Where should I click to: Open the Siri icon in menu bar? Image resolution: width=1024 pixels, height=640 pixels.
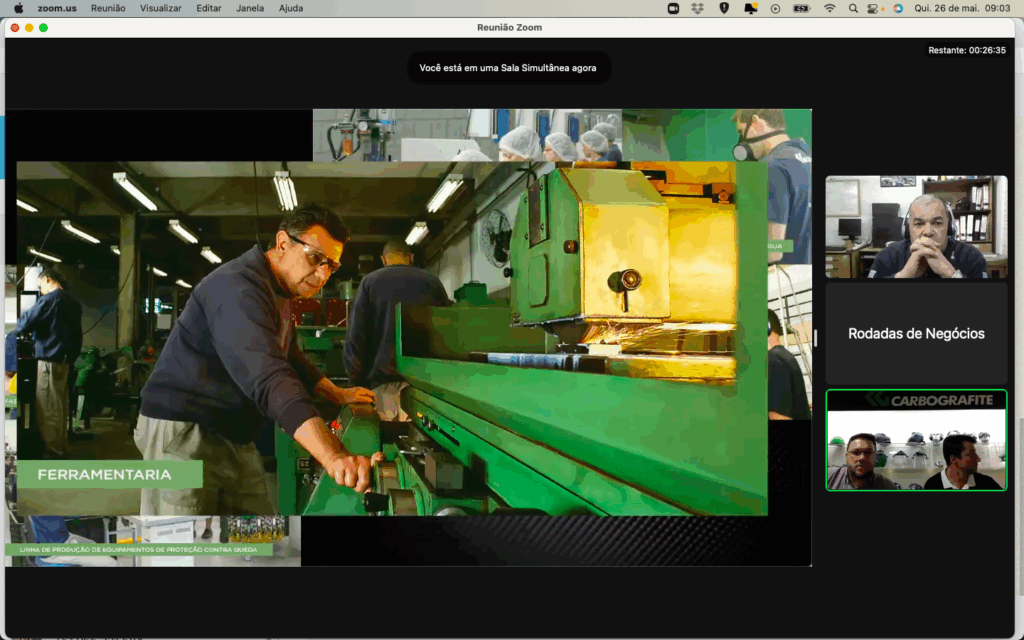tap(898, 8)
